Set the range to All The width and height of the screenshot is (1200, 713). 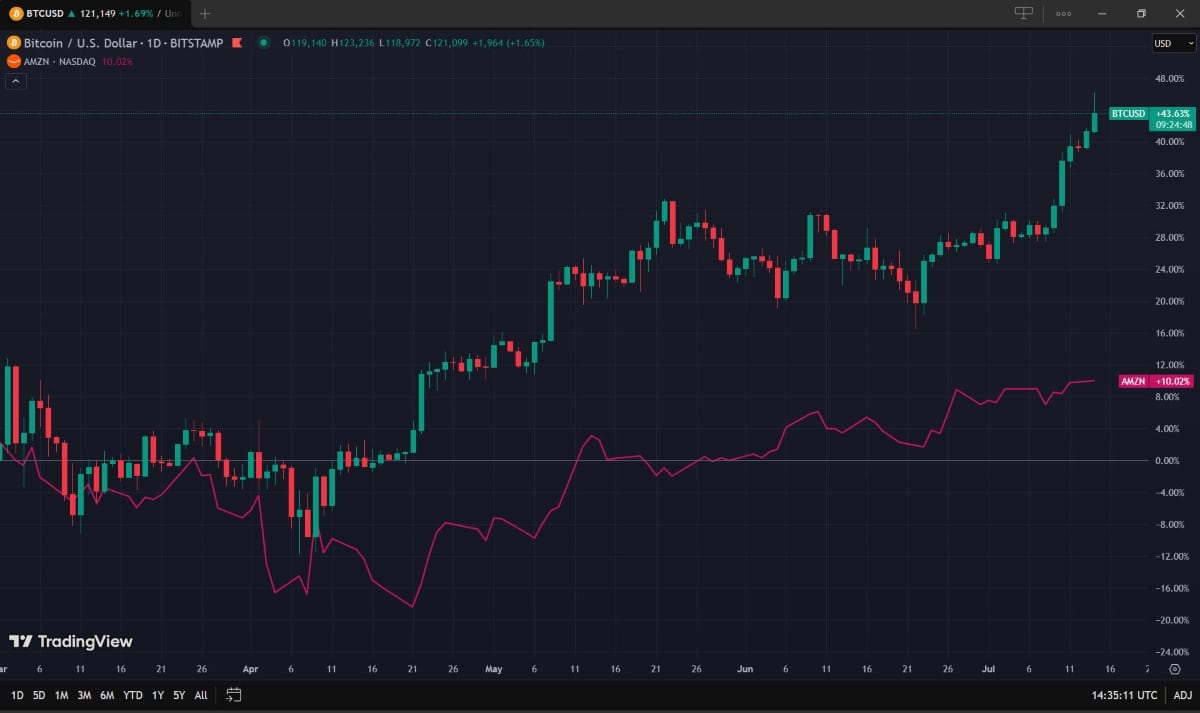pos(201,695)
